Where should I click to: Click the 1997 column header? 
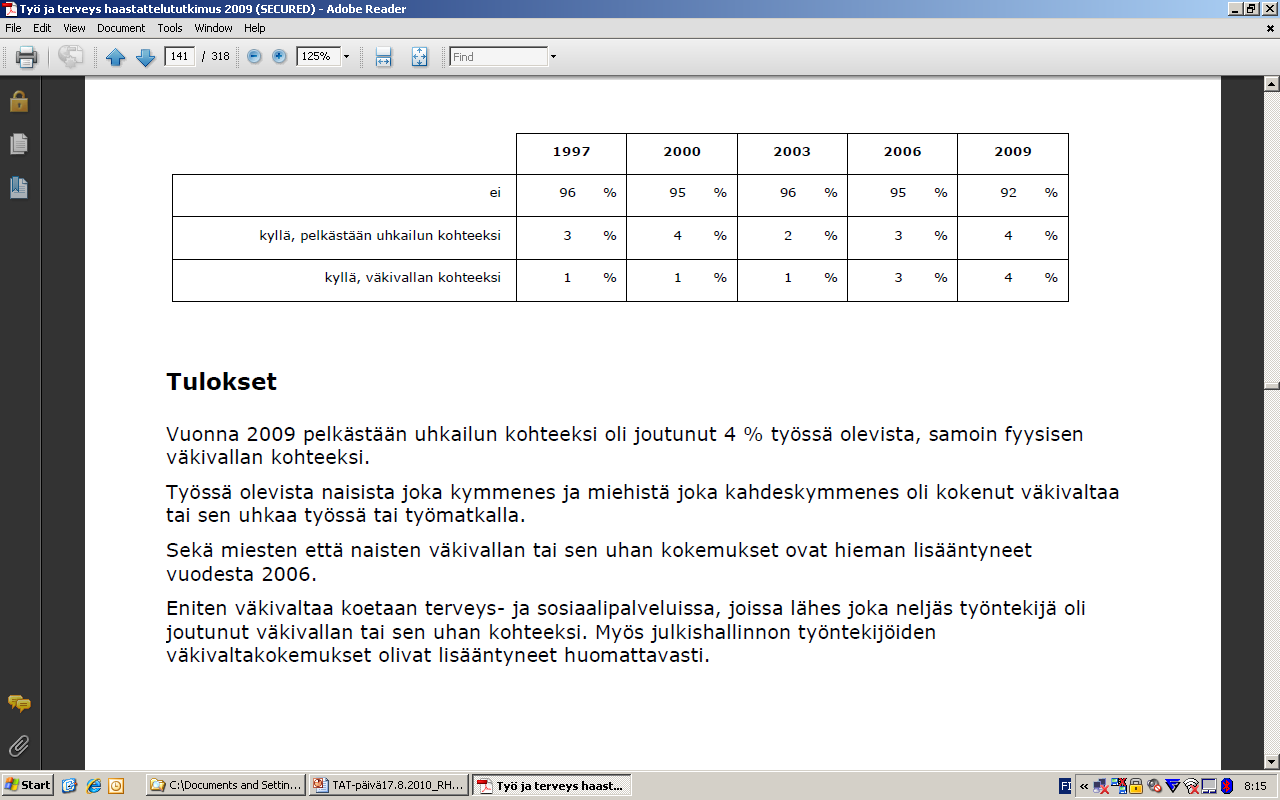coord(571,152)
